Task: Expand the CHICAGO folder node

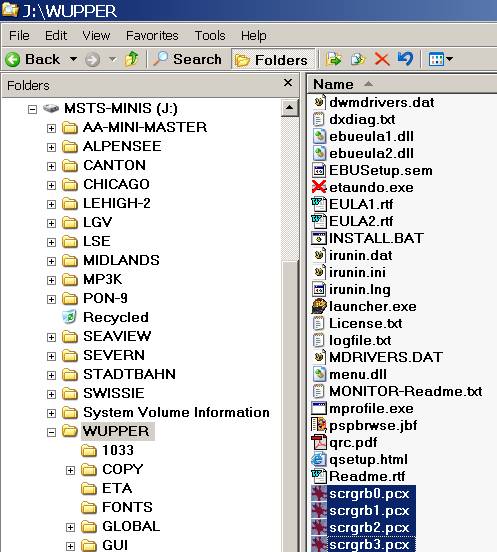Action: (x=51, y=186)
